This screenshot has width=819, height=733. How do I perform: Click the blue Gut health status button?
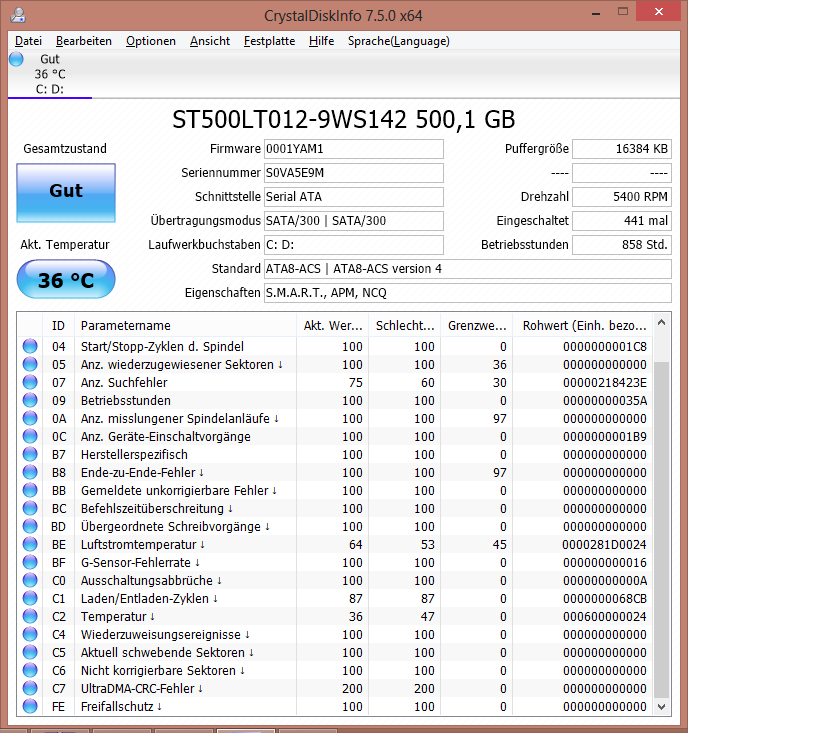coord(66,192)
